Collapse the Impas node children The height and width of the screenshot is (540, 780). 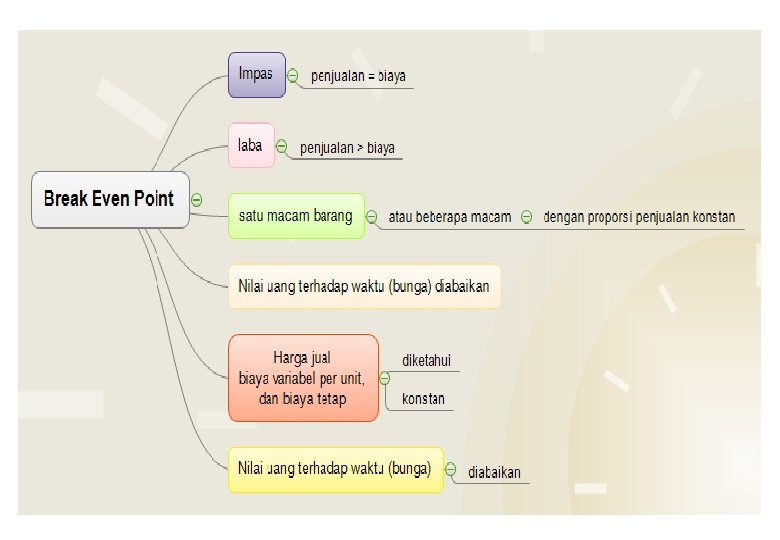(292, 75)
